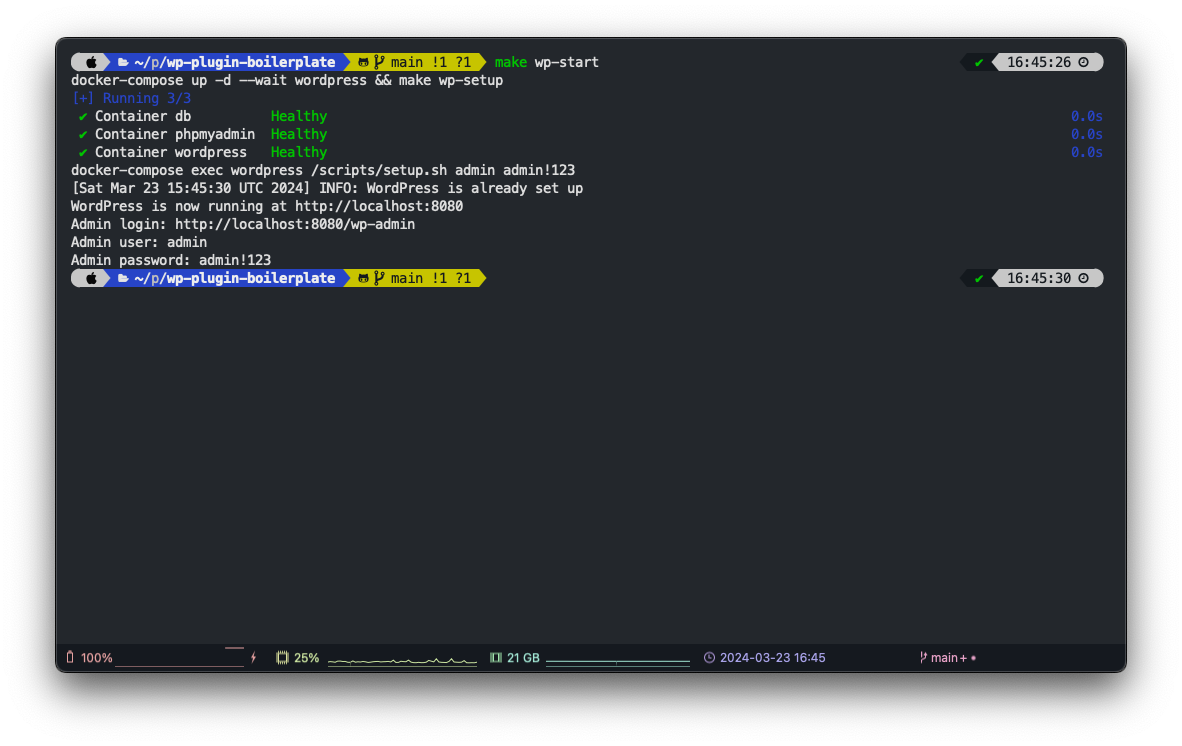Click the main+ branch label in the status bar
The height and width of the screenshot is (746, 1182).
(948, 658)
